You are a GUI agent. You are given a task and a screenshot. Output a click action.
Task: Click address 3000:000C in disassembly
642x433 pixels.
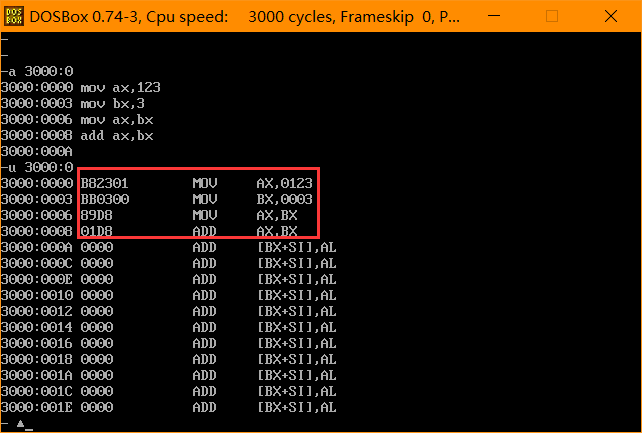tap(37, 263)
